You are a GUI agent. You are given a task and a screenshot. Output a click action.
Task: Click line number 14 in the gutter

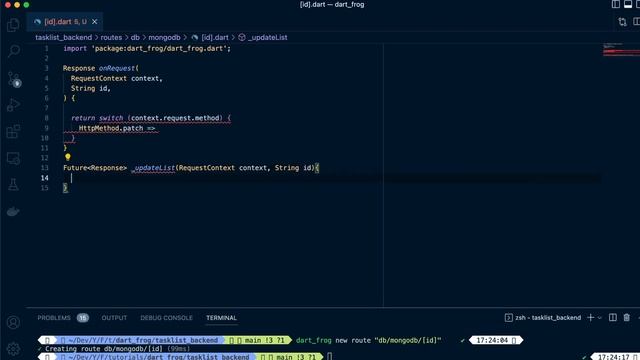click(x=44, y=178)
